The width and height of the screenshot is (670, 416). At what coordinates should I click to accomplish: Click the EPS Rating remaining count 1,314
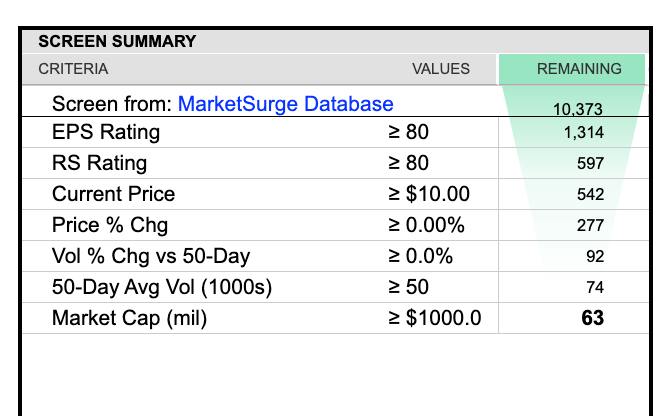click(x=583, y=132)
